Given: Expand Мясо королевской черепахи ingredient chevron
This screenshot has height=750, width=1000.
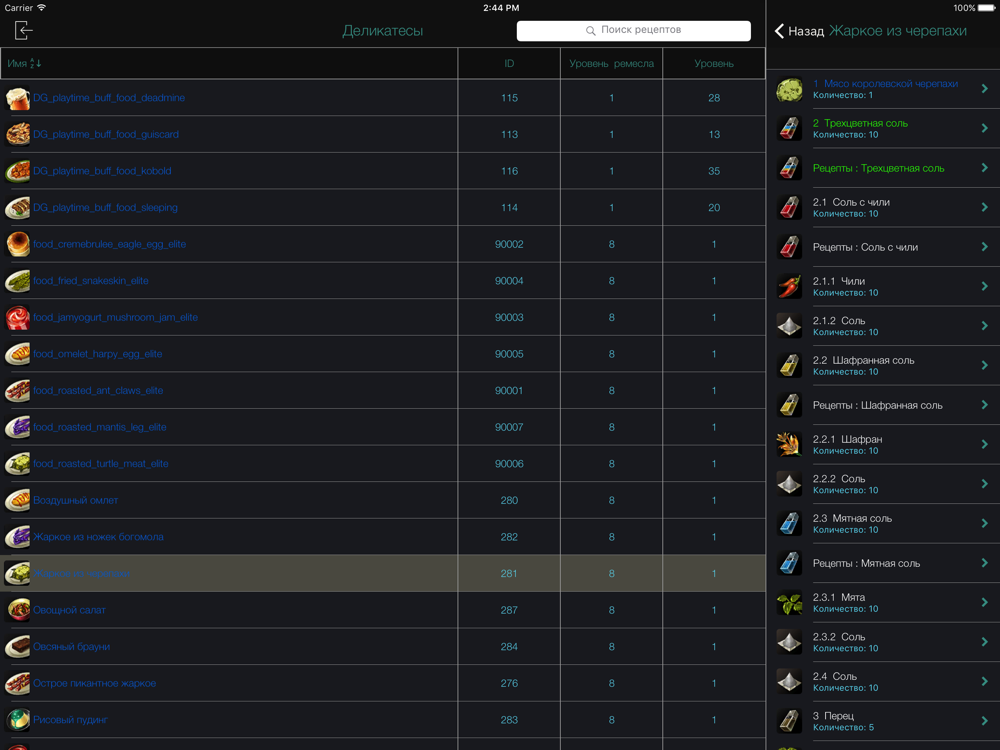Looking at the screenshot, I should point(985,89).
